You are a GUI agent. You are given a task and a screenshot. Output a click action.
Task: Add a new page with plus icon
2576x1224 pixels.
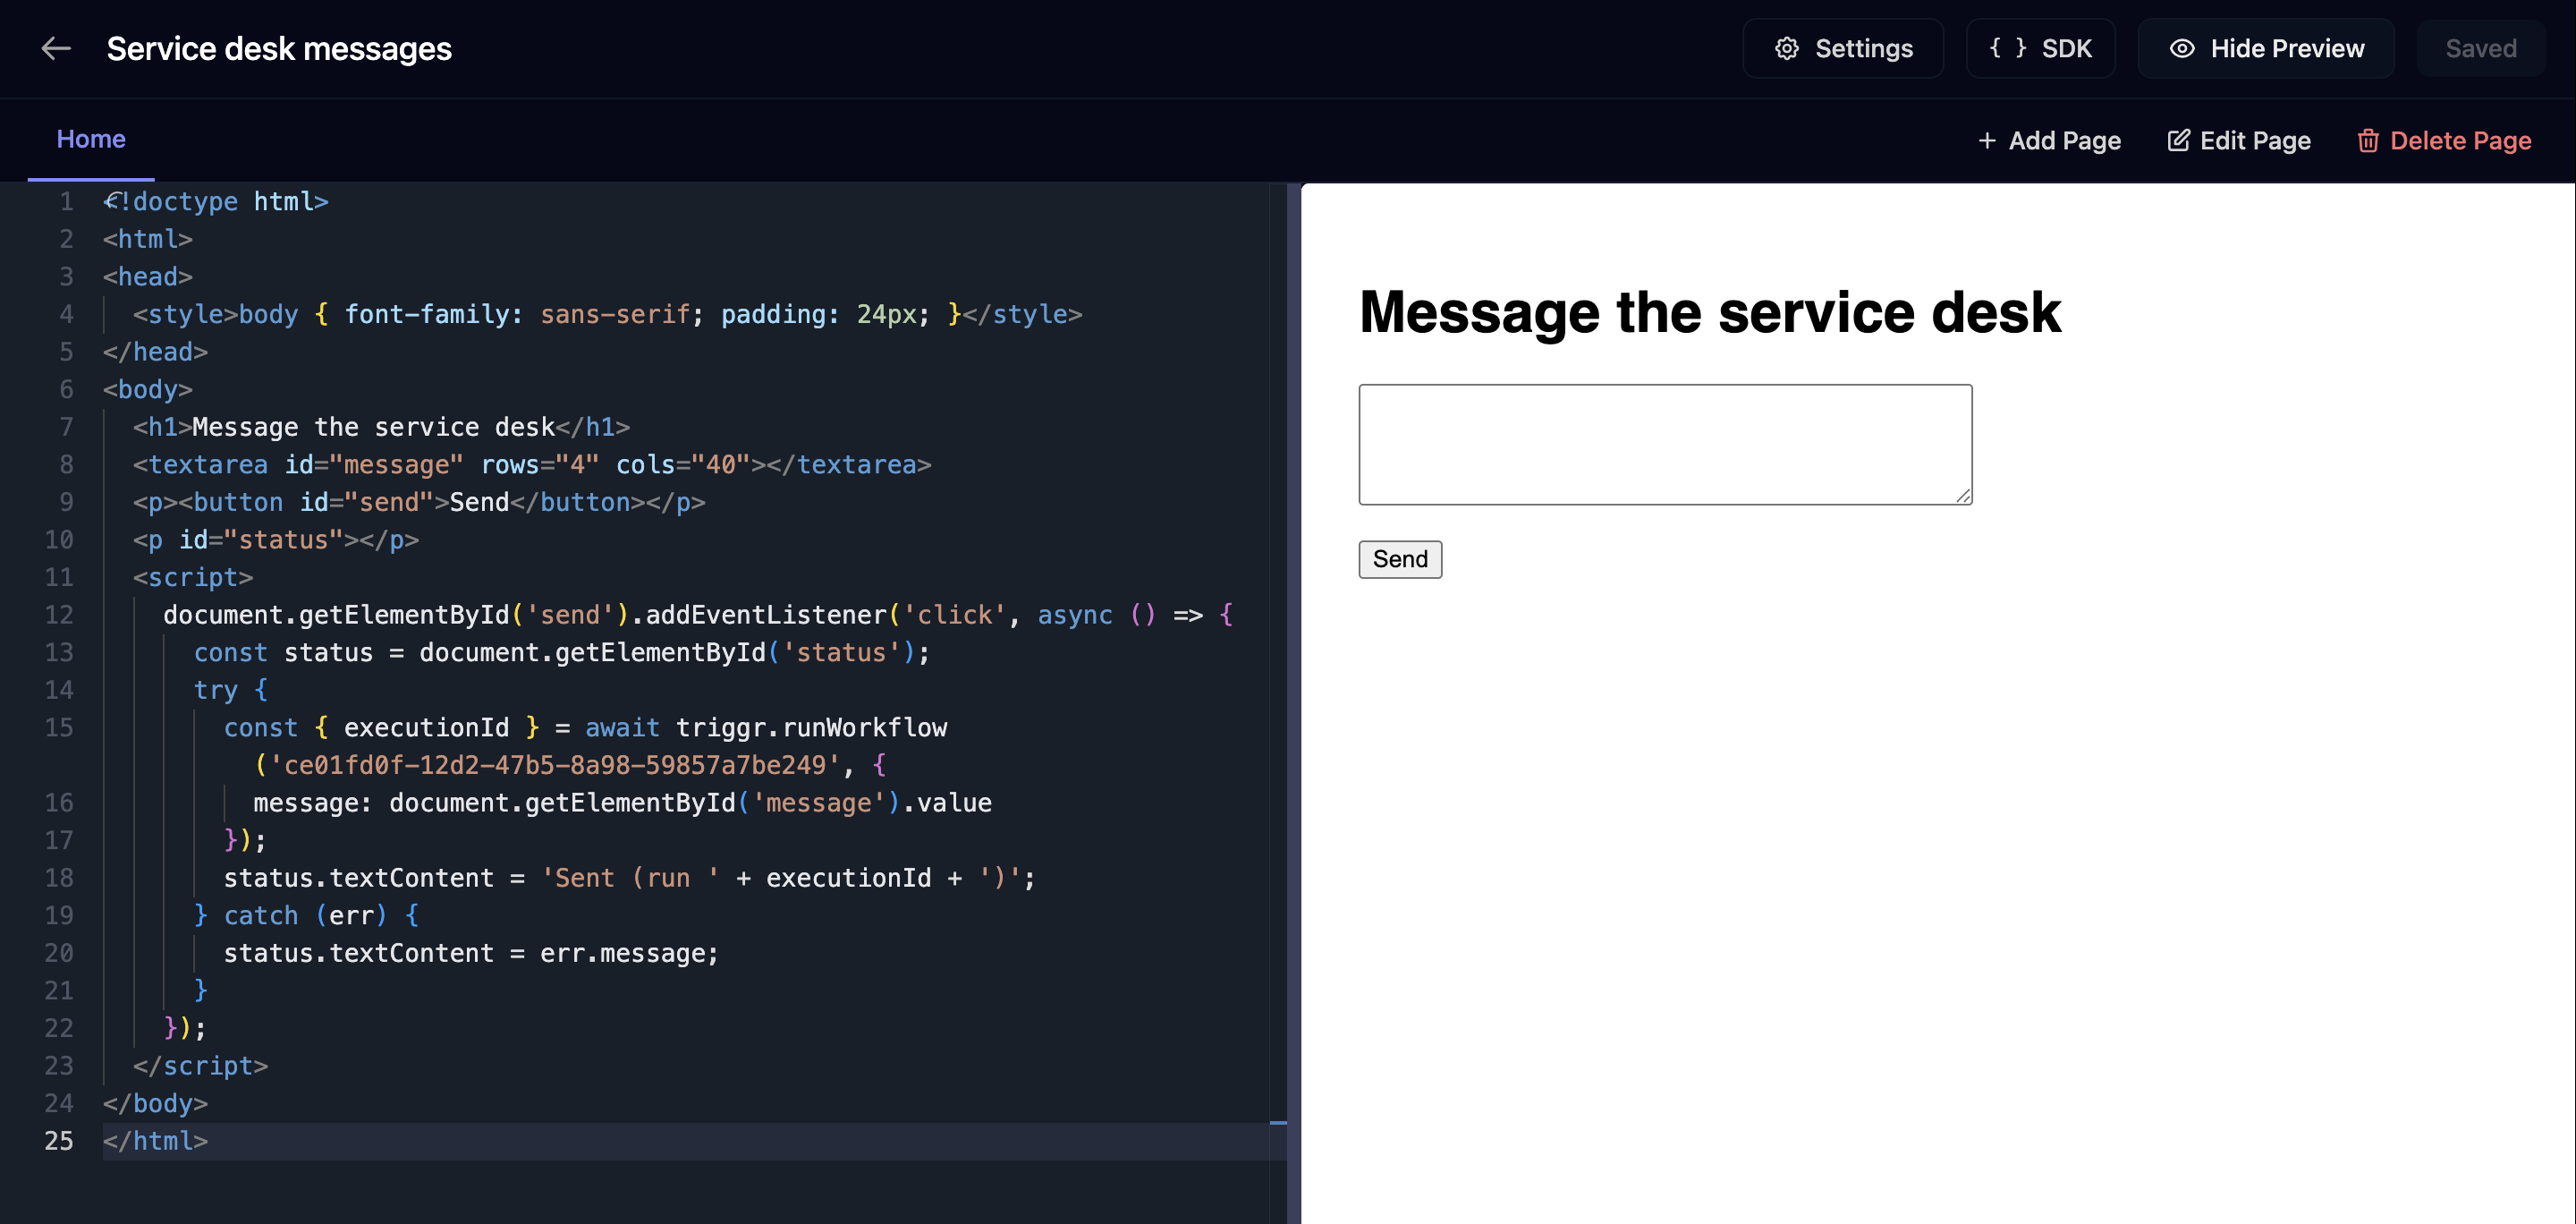pyautogui.click(x=2049, y=140)
